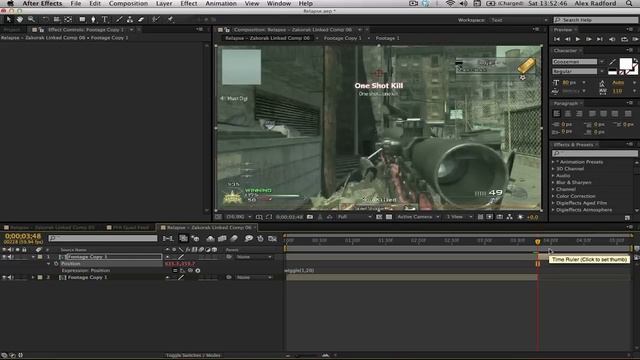Enable Frame Blending for timeline
Viewport: 640px width, 360px height.
click(x=222, y=238)
